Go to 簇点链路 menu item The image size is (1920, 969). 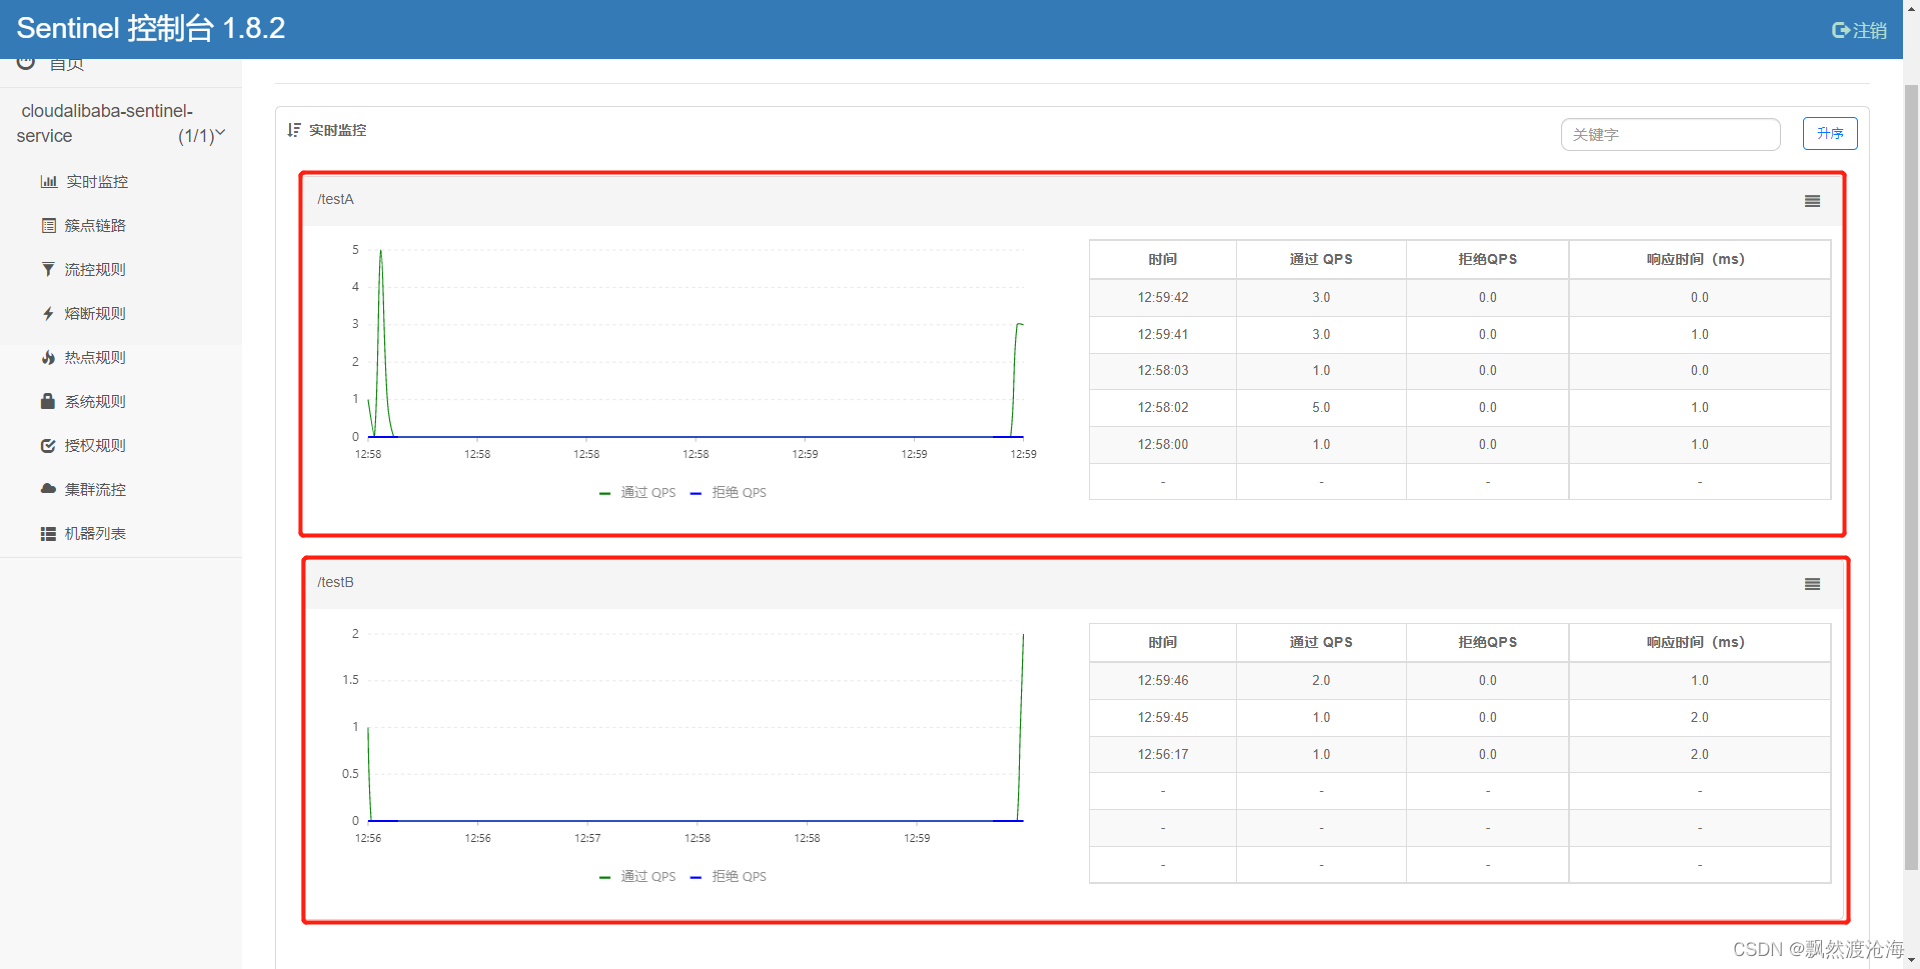coord(95,226)
